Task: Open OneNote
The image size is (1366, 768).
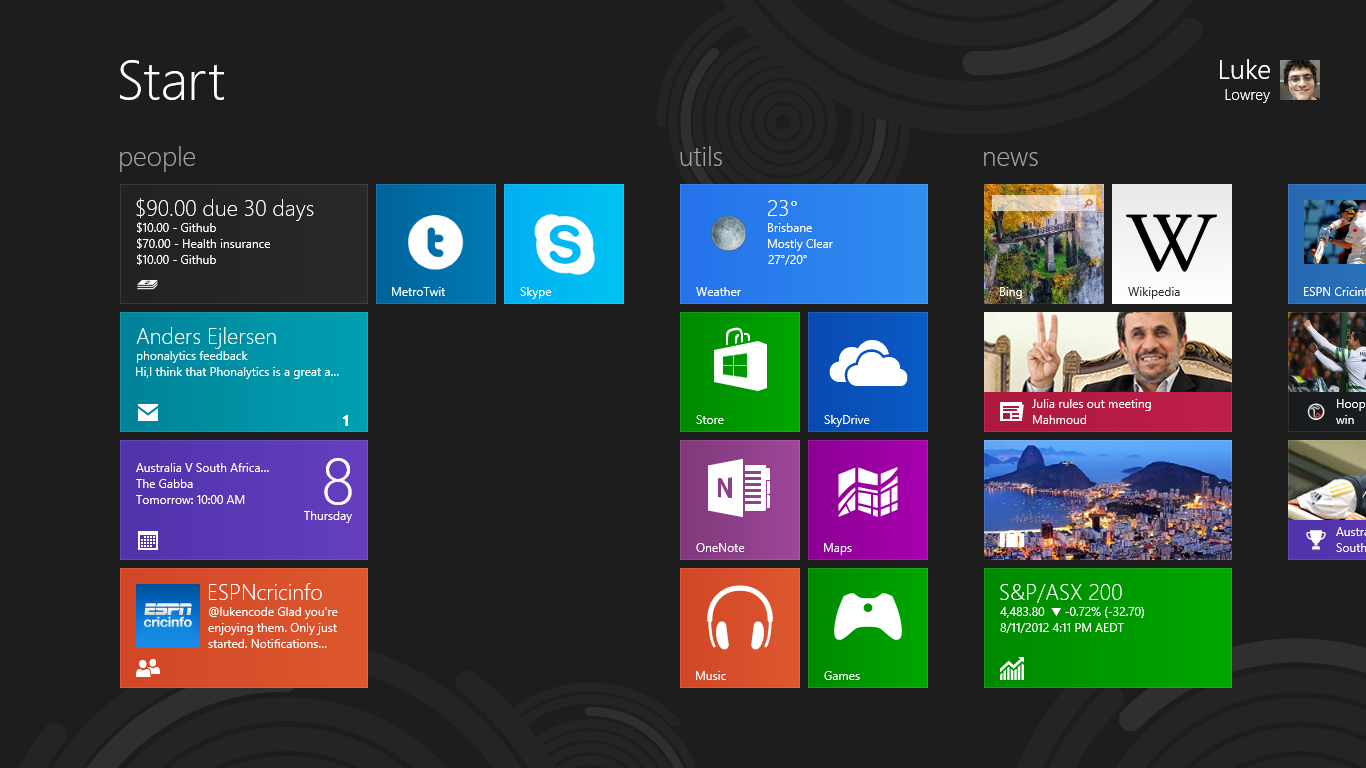Action: tap(739, 499)
